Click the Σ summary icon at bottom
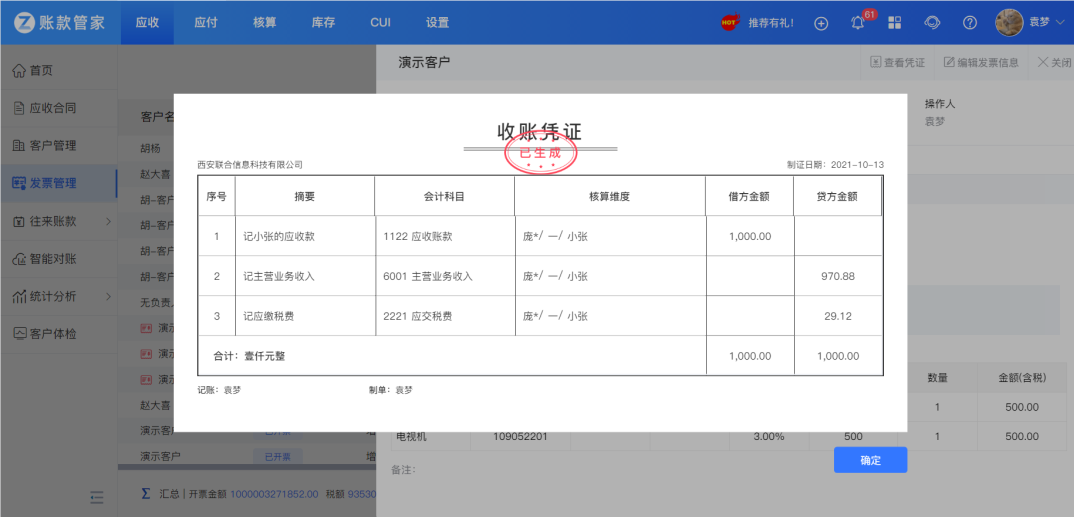1074x517 pixels. [145, 494]
